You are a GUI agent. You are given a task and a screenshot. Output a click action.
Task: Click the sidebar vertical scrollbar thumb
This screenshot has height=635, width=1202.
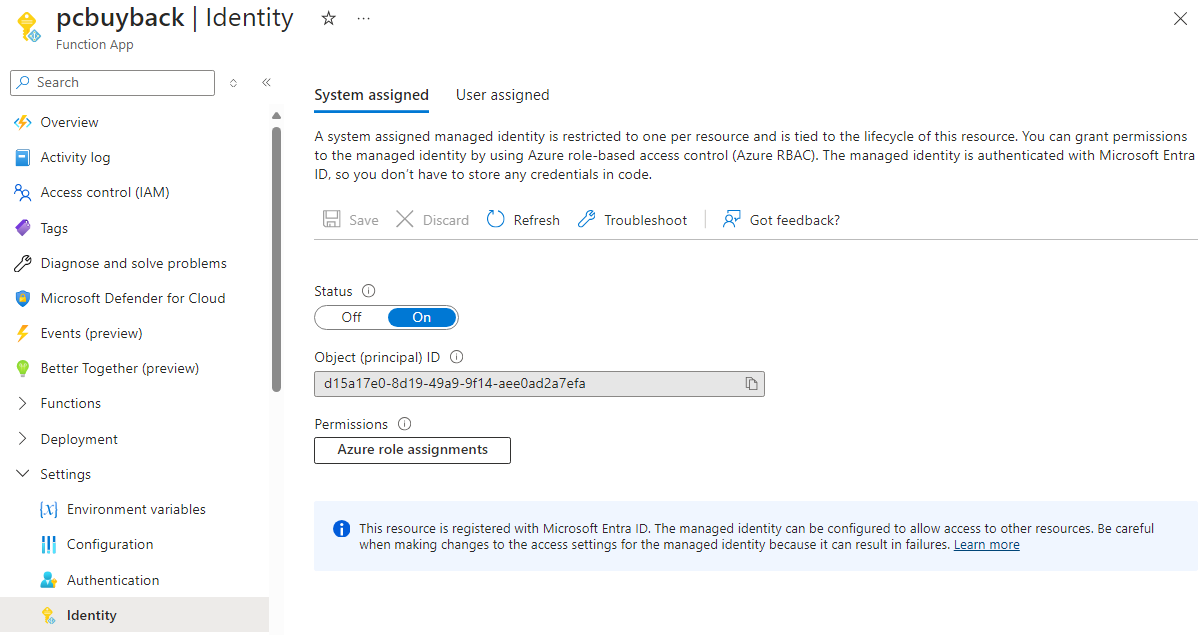277,259
